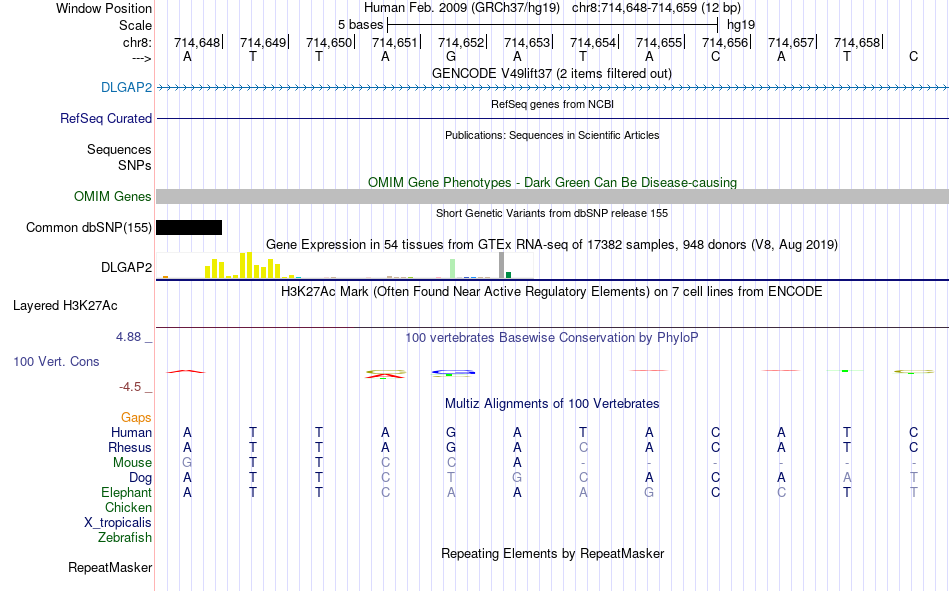Click the gray OMIM Genes bar
Image resolution: width=950 pixels, height=591 pixels.
coord(552,196)
